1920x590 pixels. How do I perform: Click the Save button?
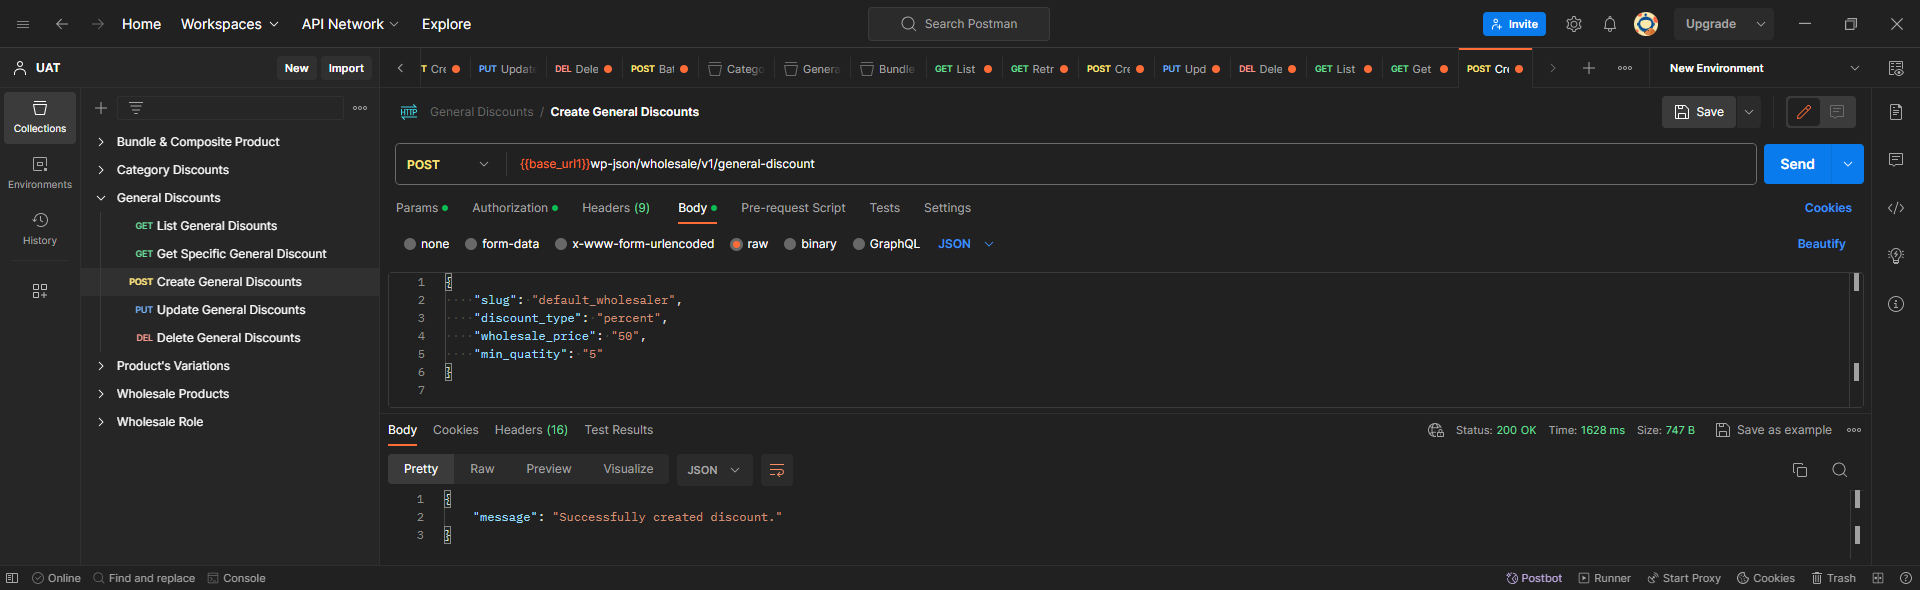click(x=1699, y=112)
